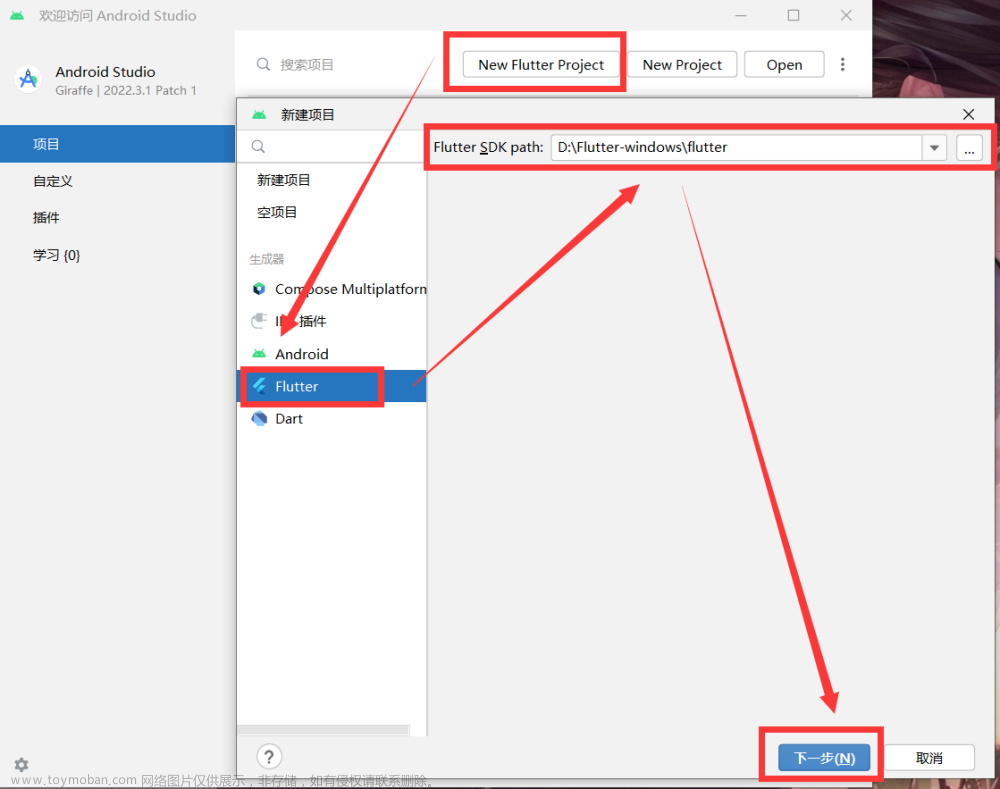Select 空项目 in the dialog list
Viewport: 1000px width, 789px height.
(x=332, y=212)
